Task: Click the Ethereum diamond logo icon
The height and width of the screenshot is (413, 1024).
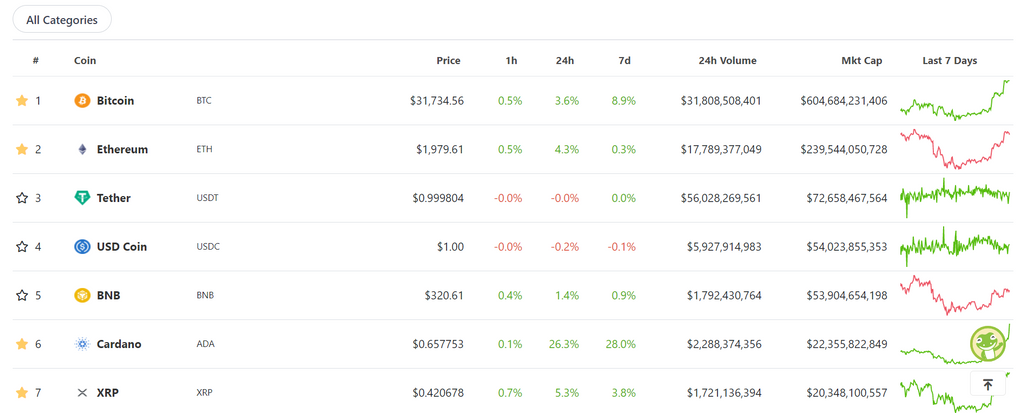Action: click(82, 150)
